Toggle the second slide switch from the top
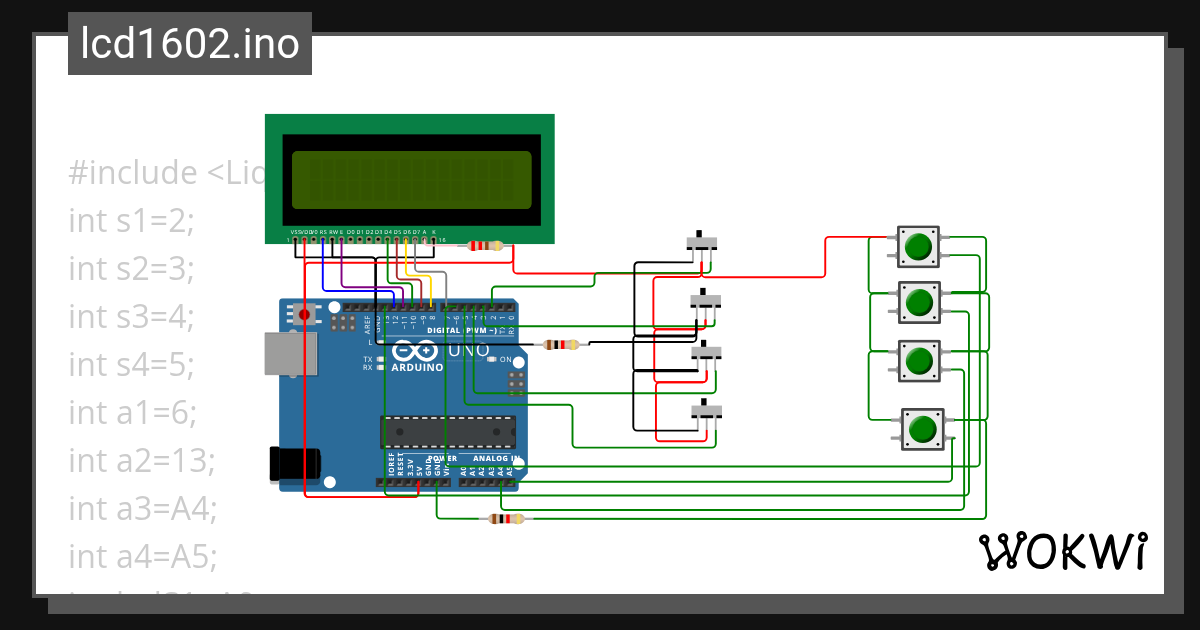Viewport: 1200px width, 630px height. pyautogui.click(x=705, y=299)
